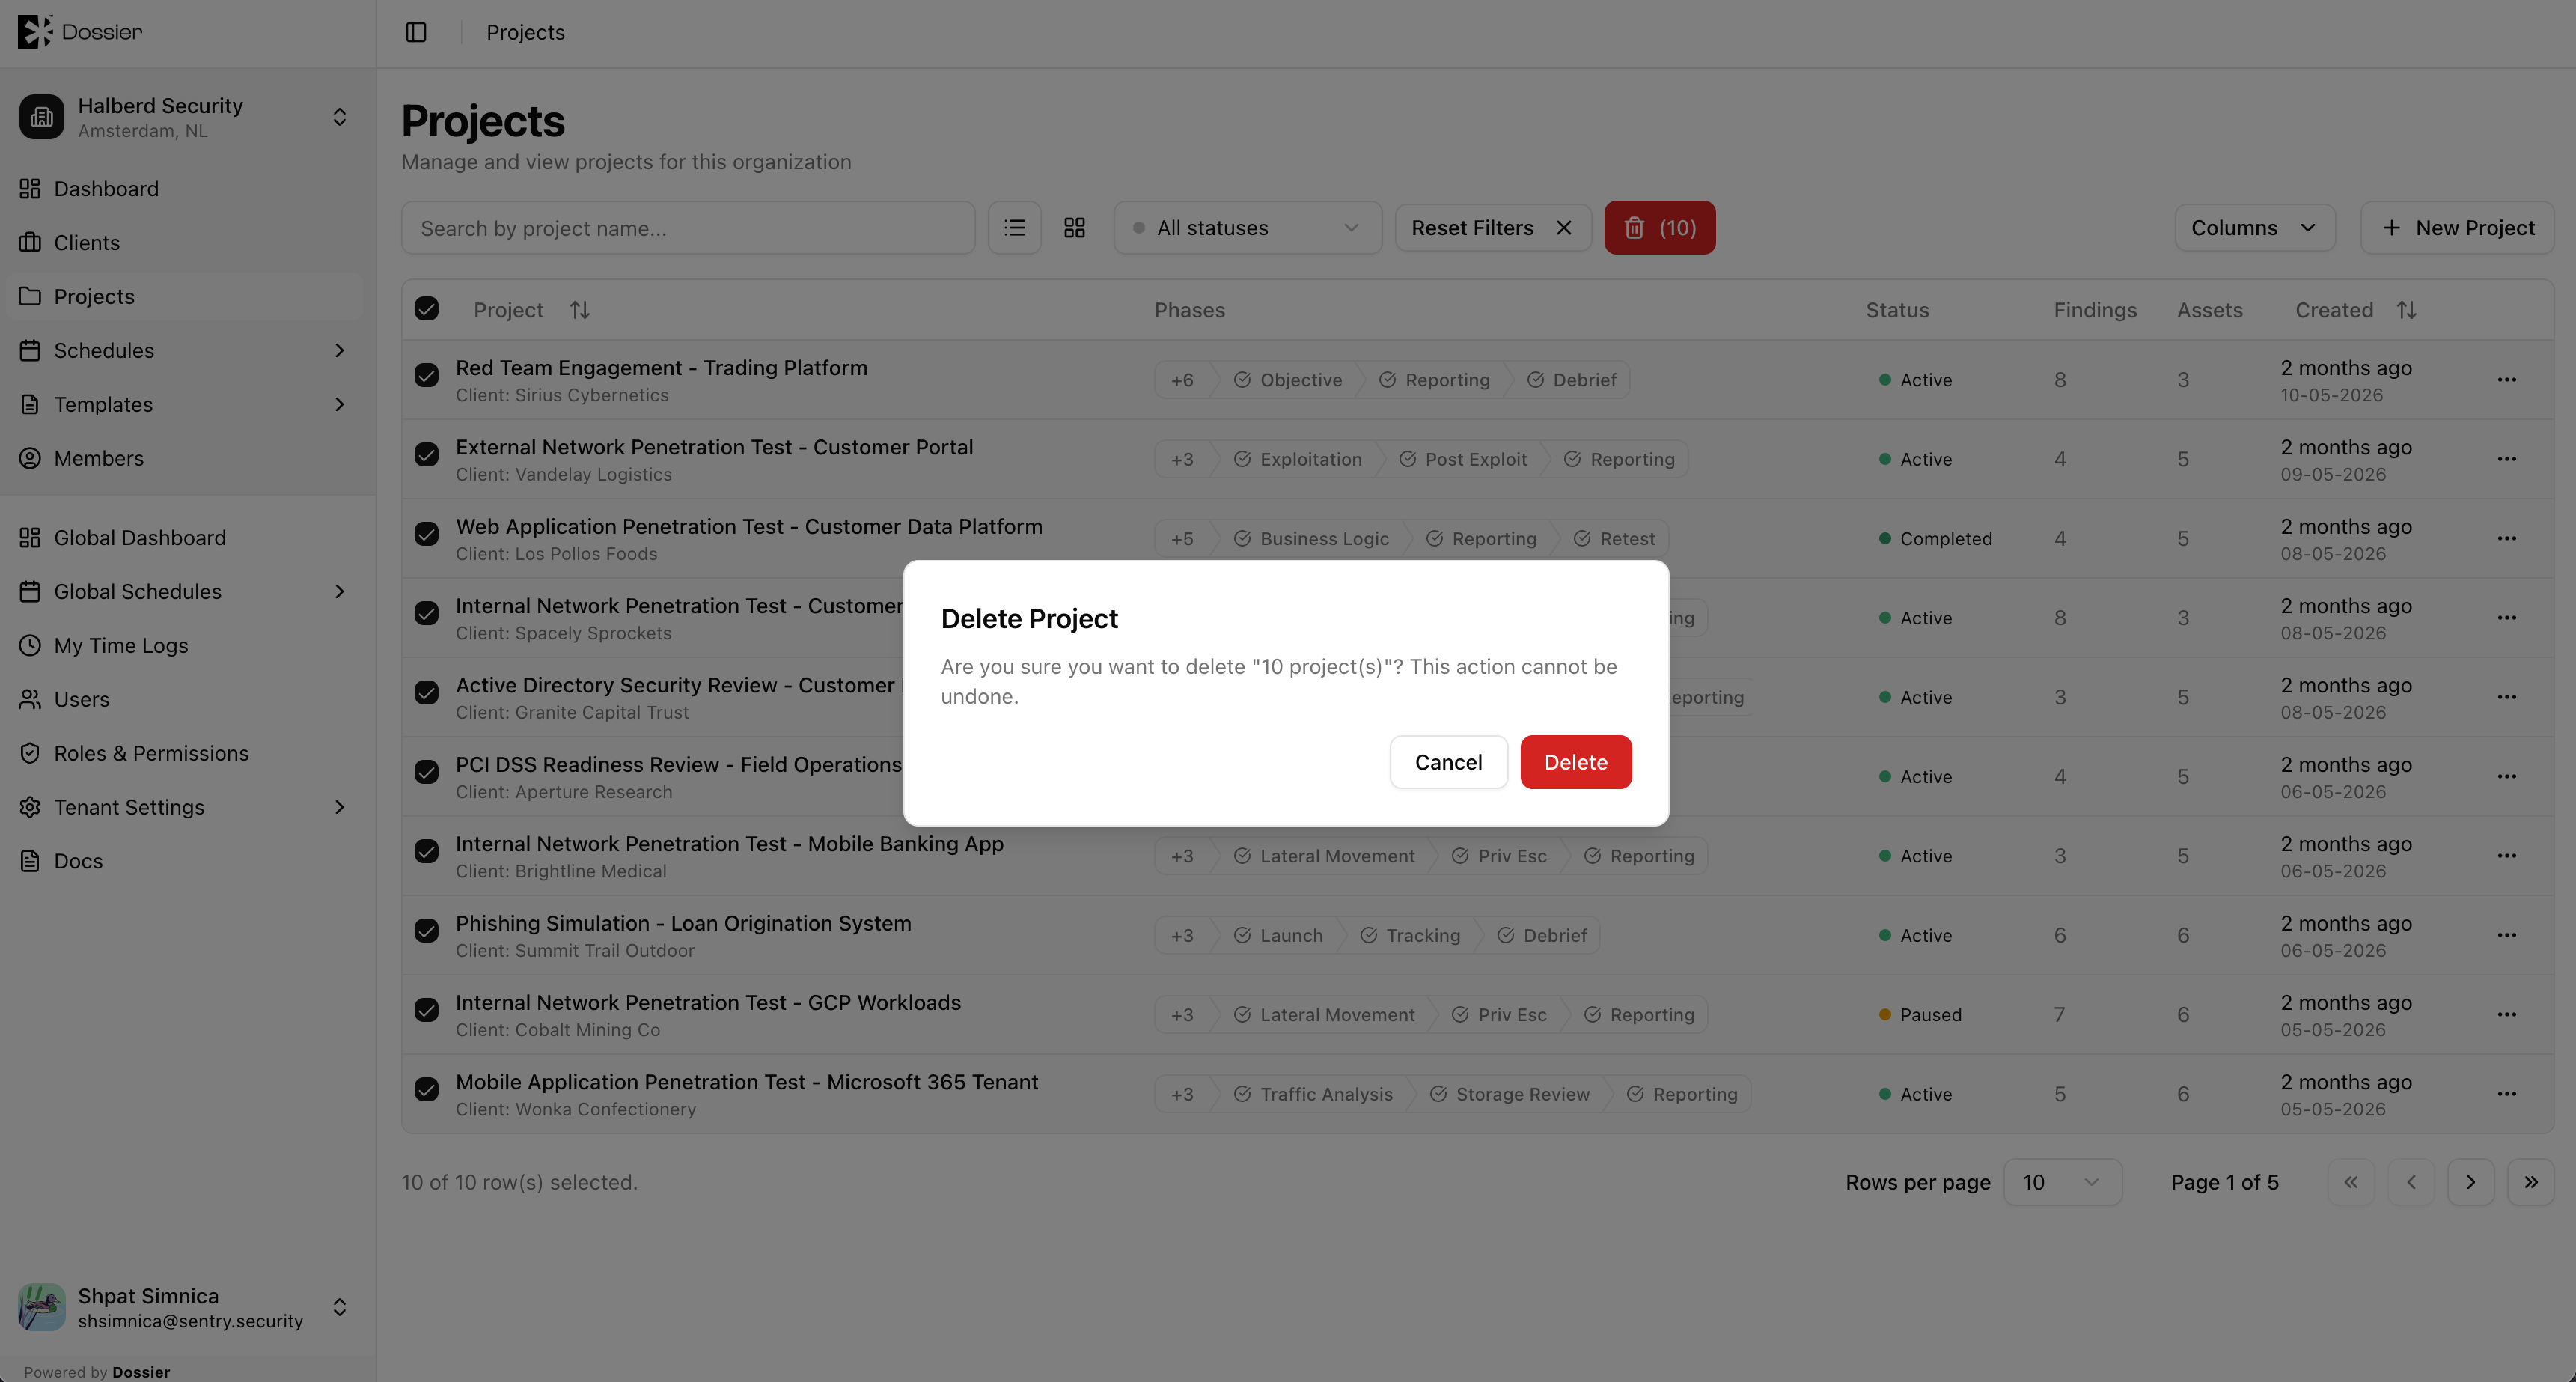Uncheck Phishing Simulation row checkbox
Image resolution: width=2576 pixels, height=1382 pixels.
(426, 931)
